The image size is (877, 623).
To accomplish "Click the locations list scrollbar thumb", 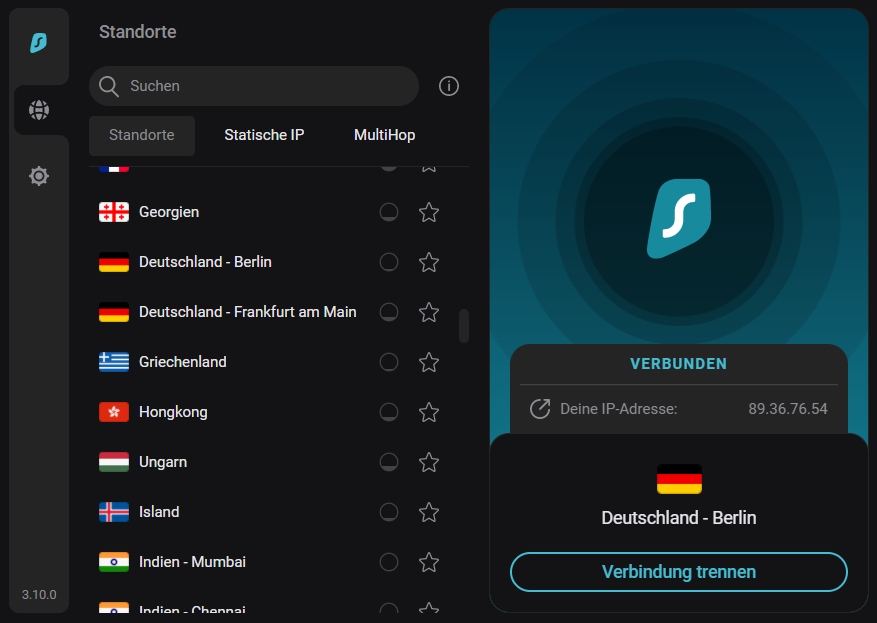I will click(464, 325).
